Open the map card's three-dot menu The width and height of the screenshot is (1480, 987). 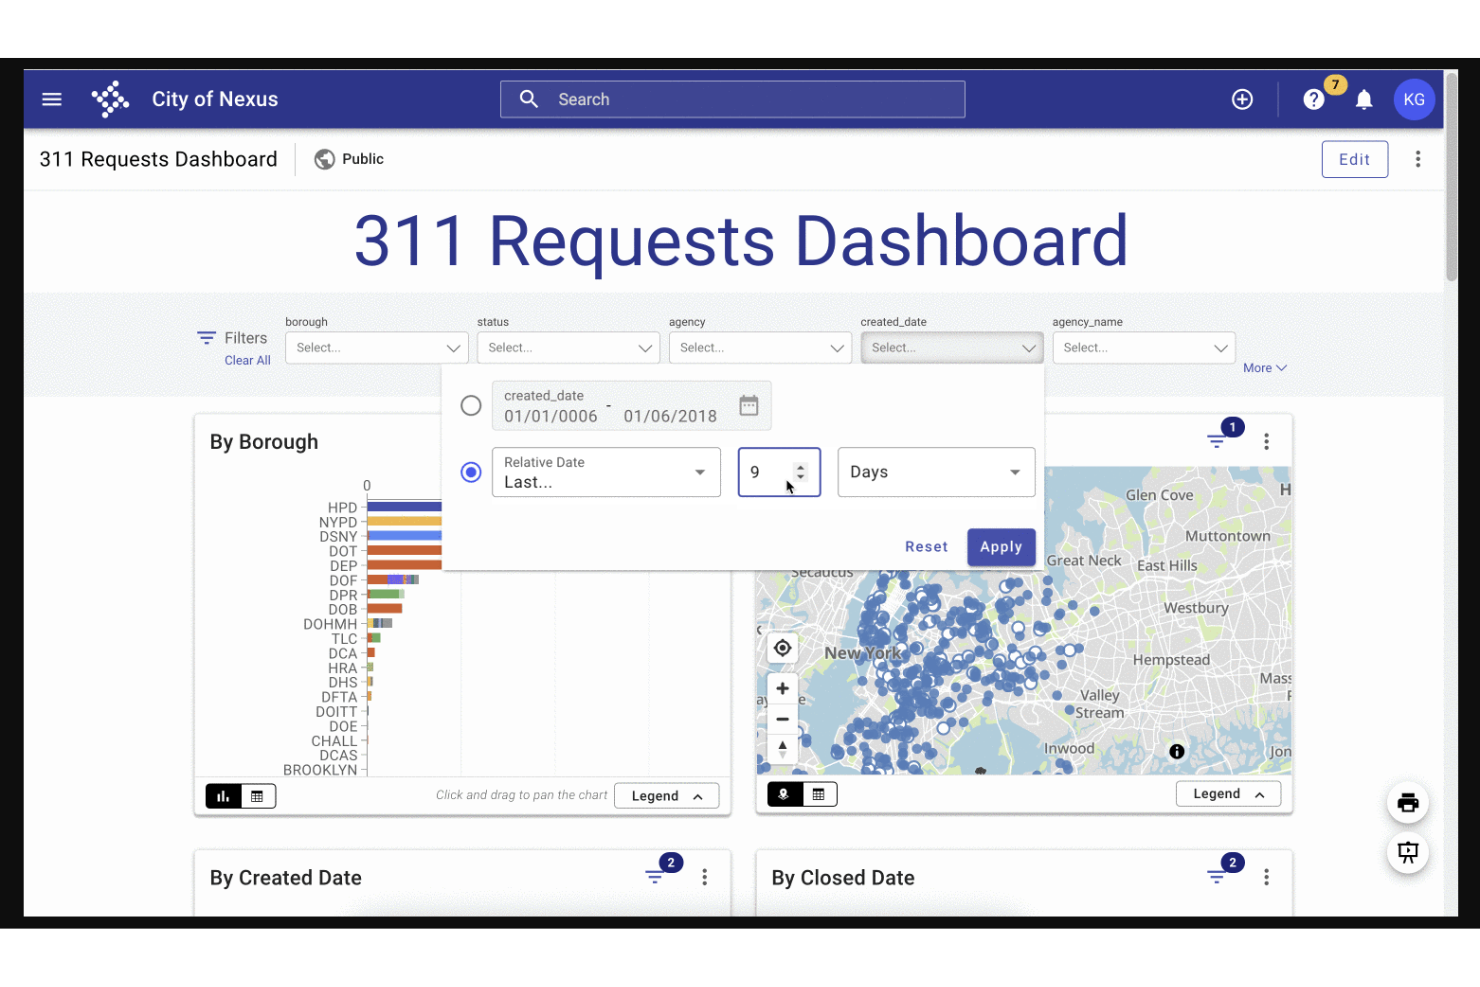click(x=1267, y=440)
